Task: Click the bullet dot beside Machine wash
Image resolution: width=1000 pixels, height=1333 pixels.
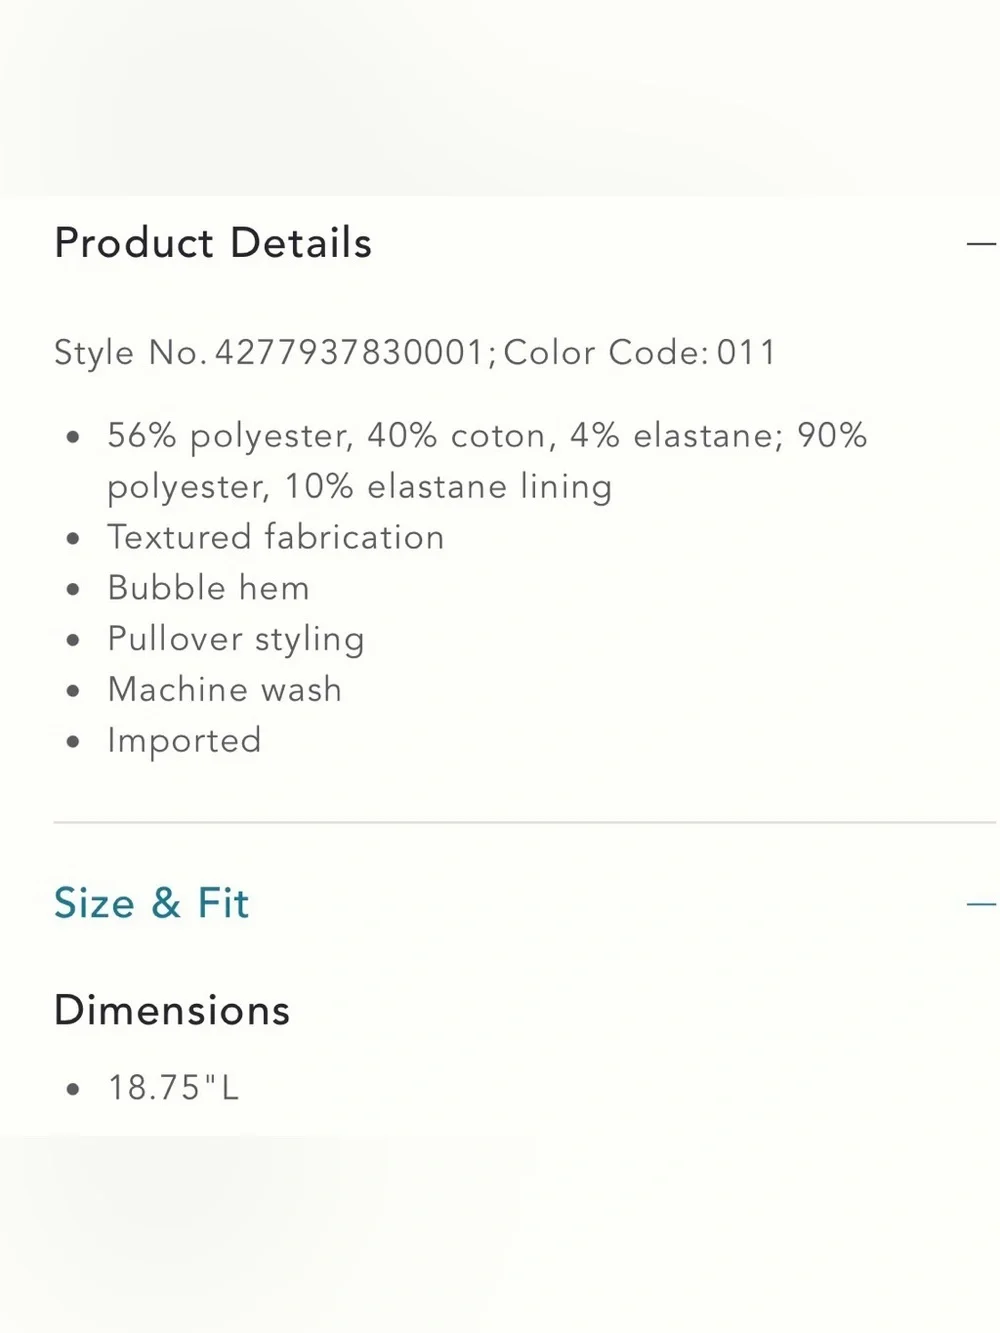Action: pos(72,691)
